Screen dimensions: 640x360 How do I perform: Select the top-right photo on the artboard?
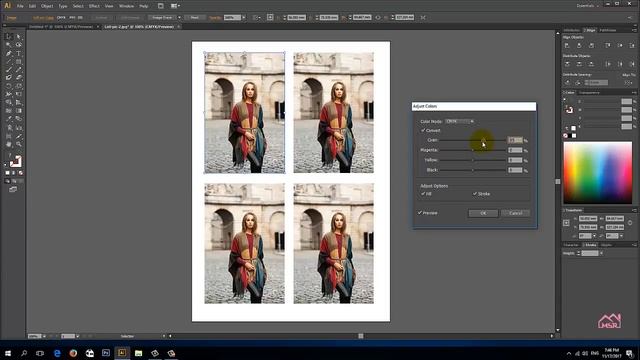pyautogui.click(x=333, y=112)
